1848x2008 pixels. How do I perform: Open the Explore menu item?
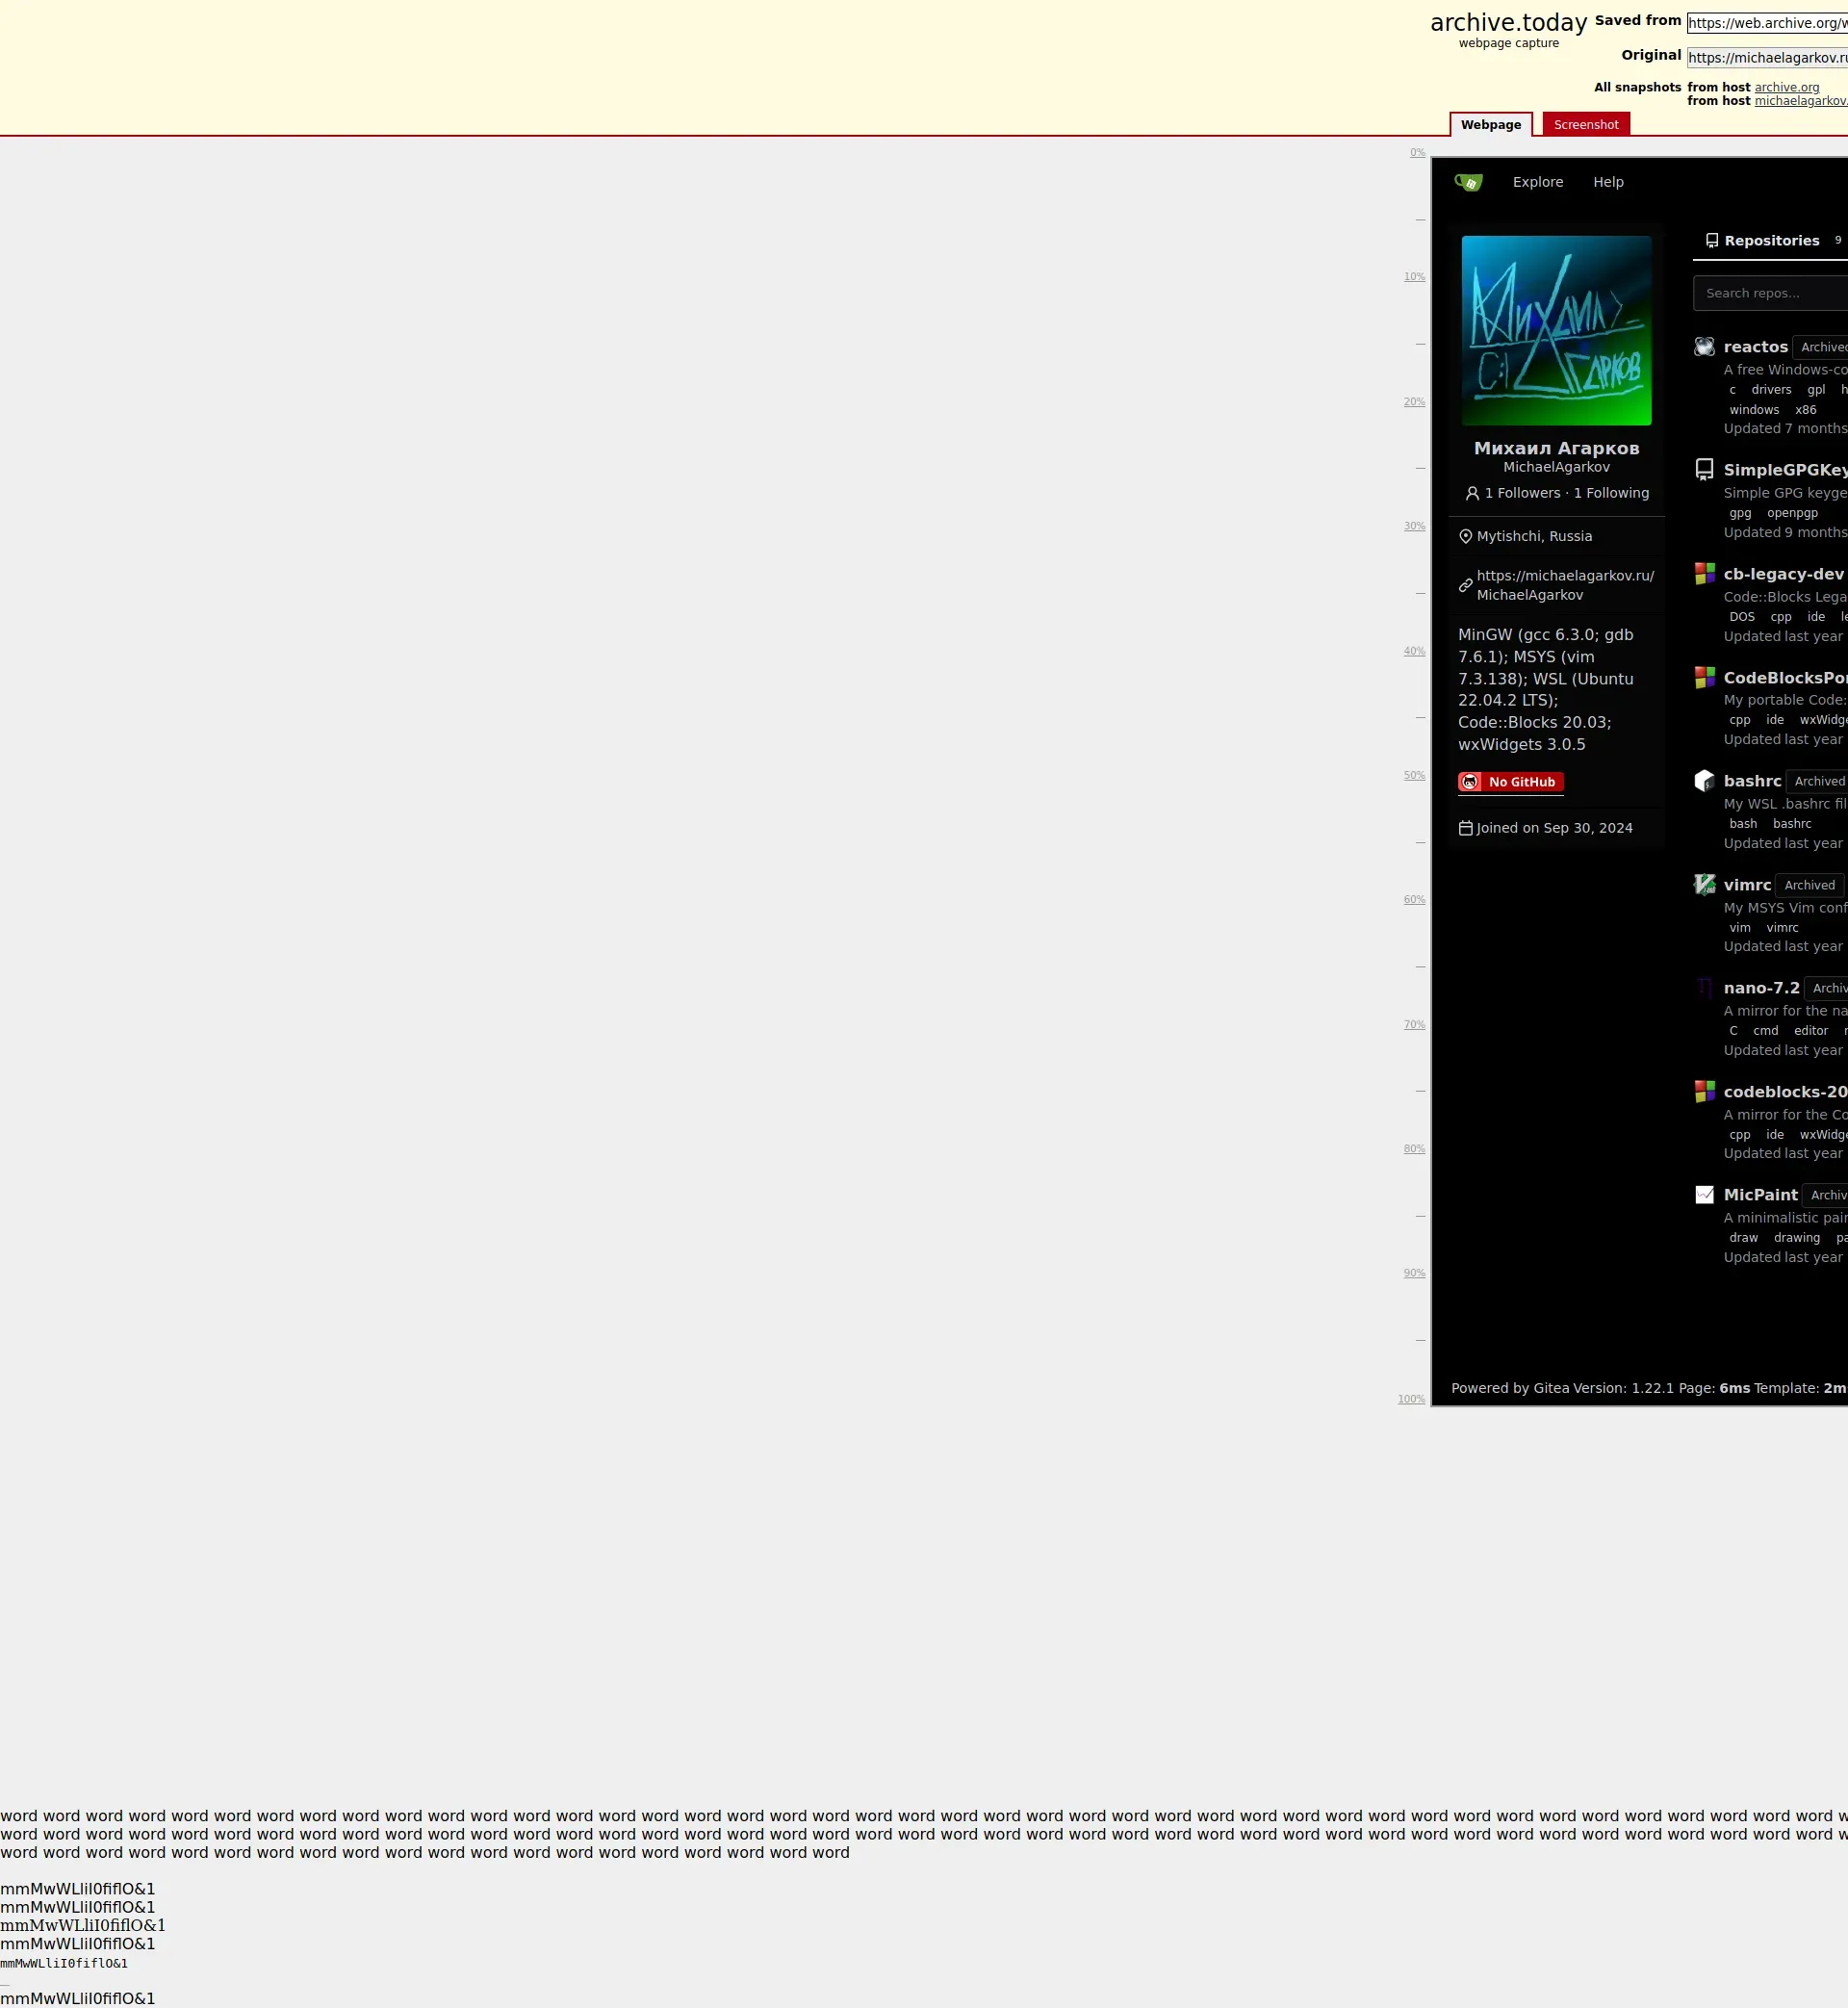1537,182
